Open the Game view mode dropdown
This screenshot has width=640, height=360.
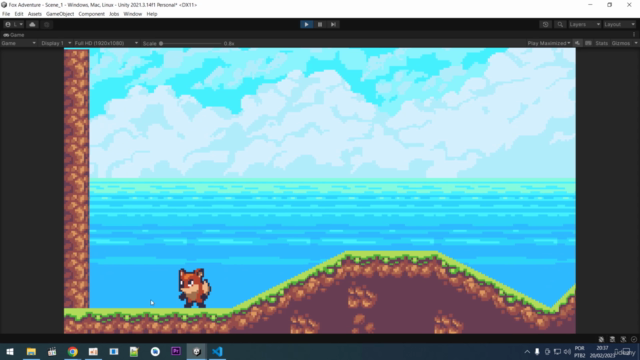tap(18, 43)
